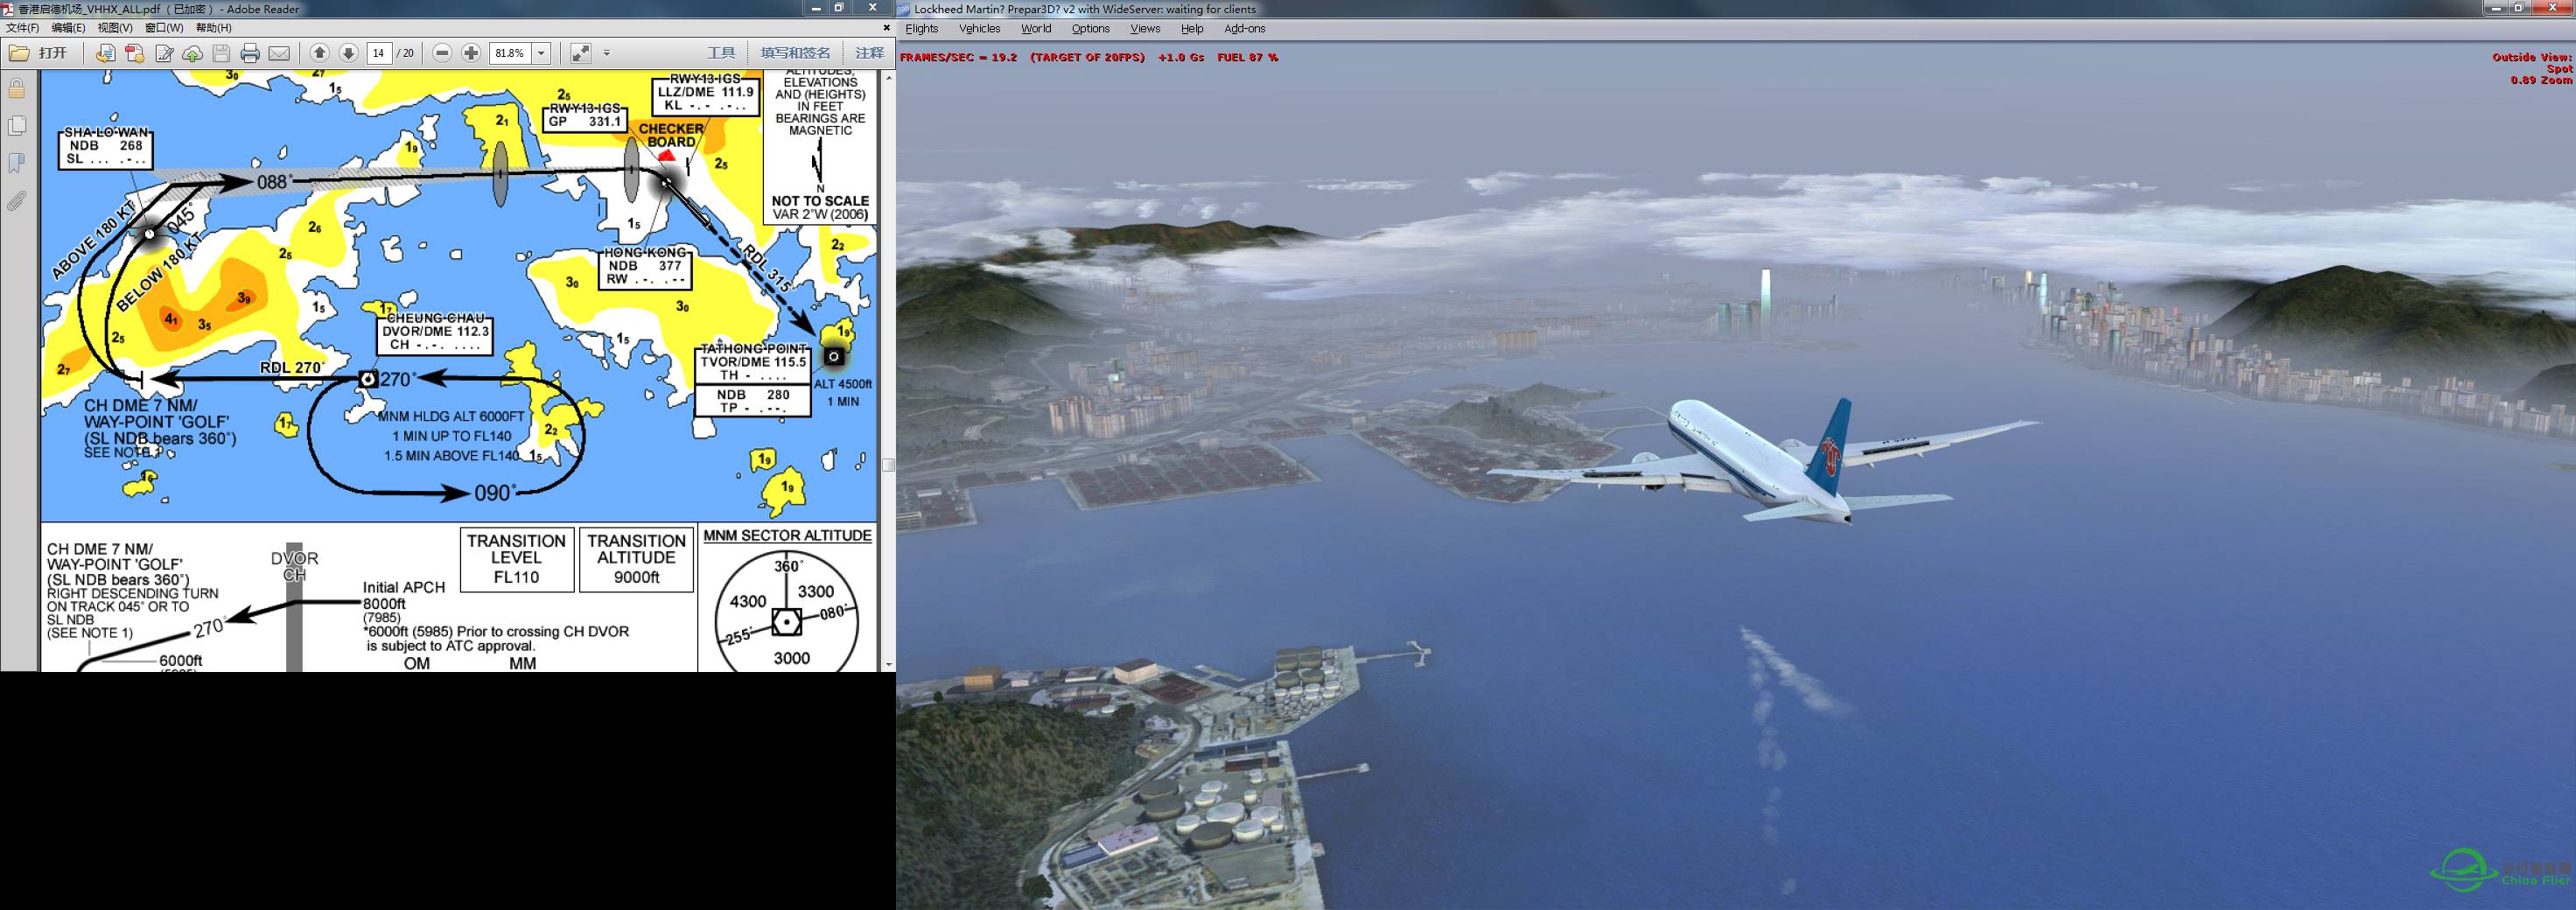Zoom in with the plus icon
Viewport: 2576px width, 910px height.
[x=470, y=53]
